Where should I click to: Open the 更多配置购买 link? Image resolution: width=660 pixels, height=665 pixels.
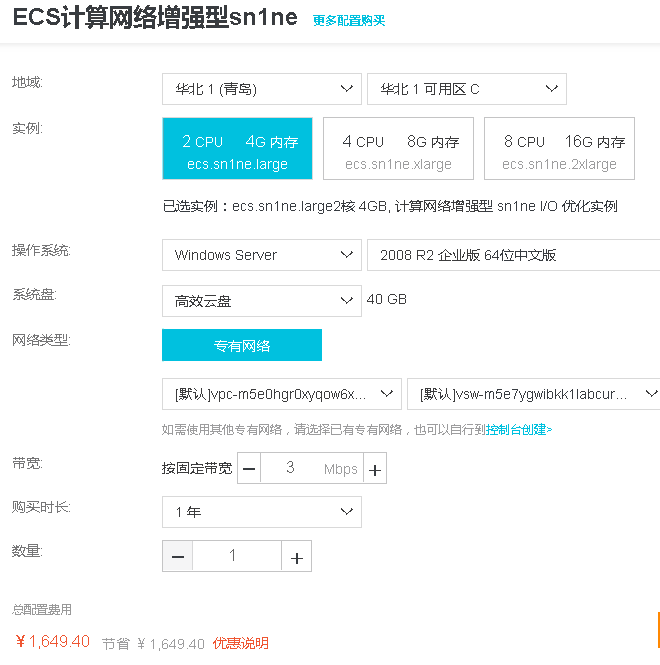[x=349, y=20]
